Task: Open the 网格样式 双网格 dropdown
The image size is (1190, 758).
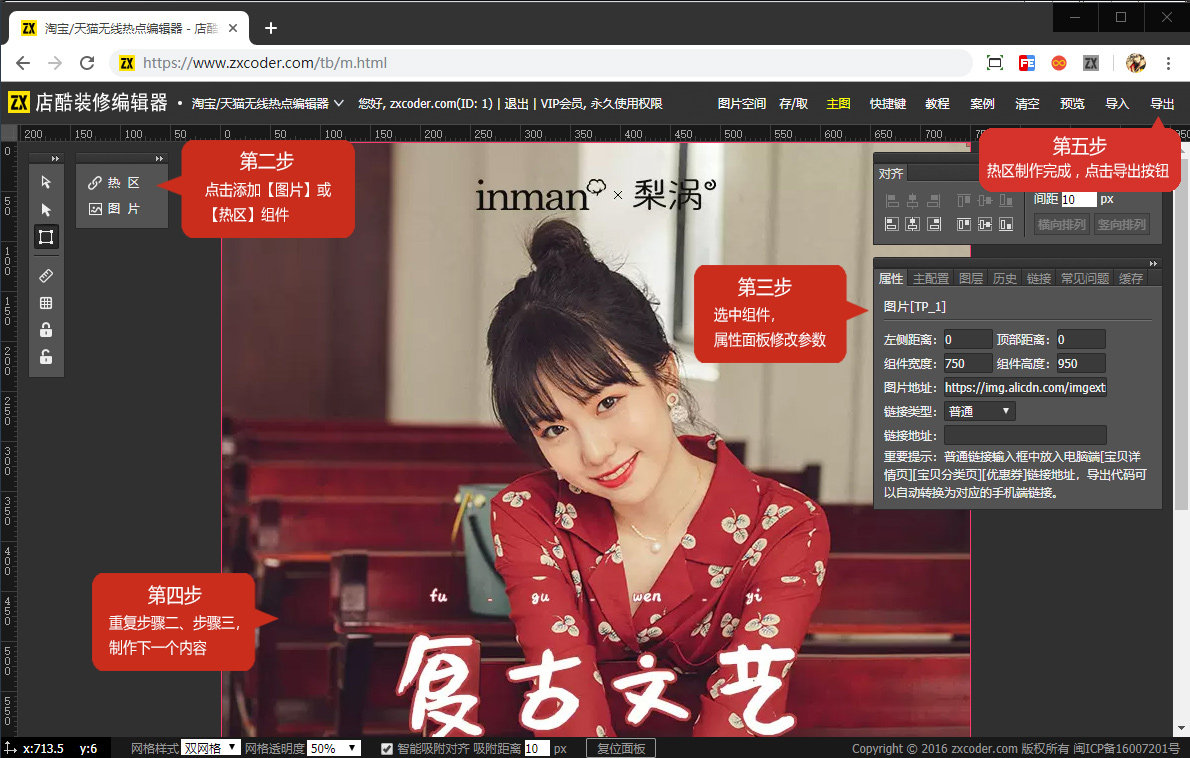Action: [x=211, y=748]
